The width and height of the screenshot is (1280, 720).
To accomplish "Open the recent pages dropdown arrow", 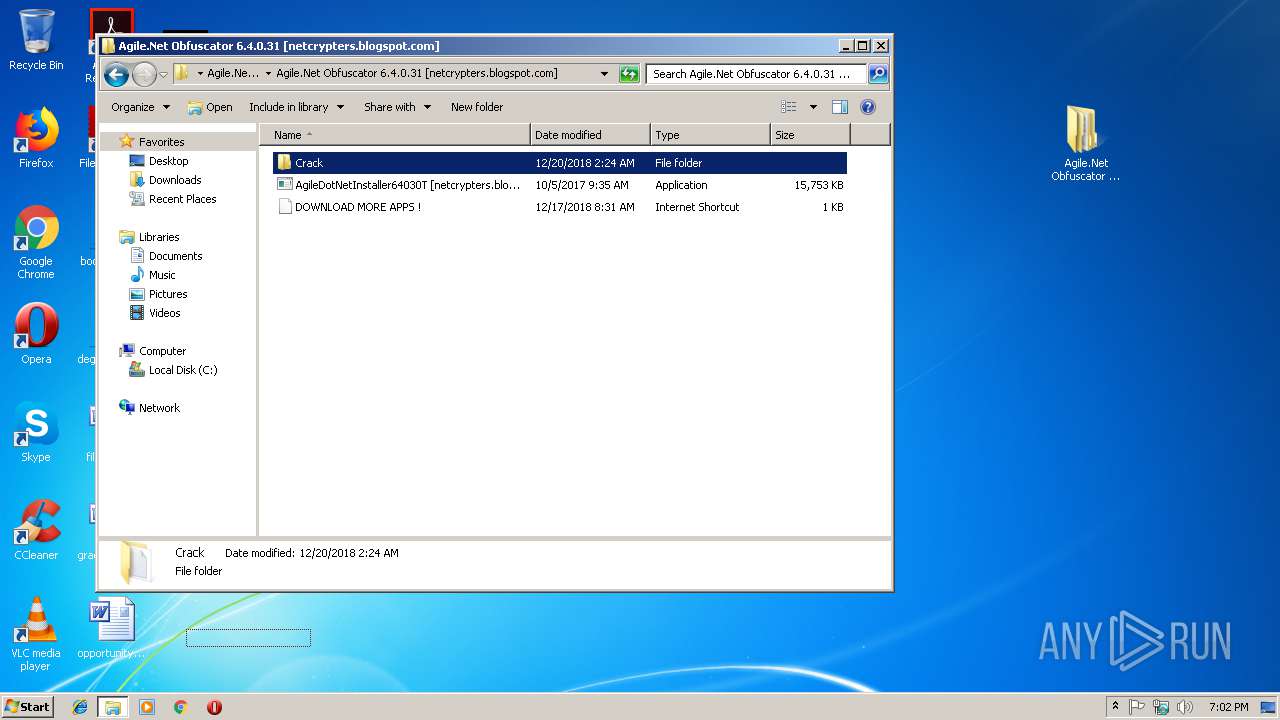I will pyautogui.click(x=163, y=75).
